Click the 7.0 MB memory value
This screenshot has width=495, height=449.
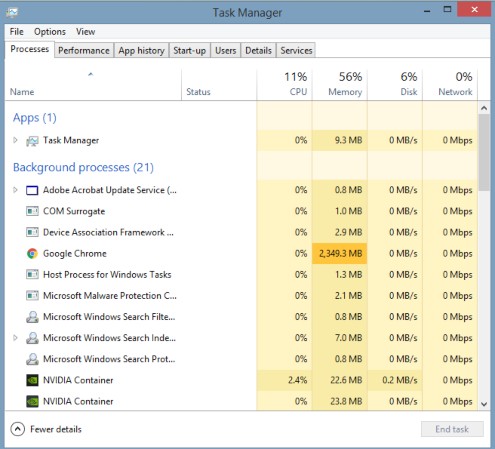[x=340, y=338]
